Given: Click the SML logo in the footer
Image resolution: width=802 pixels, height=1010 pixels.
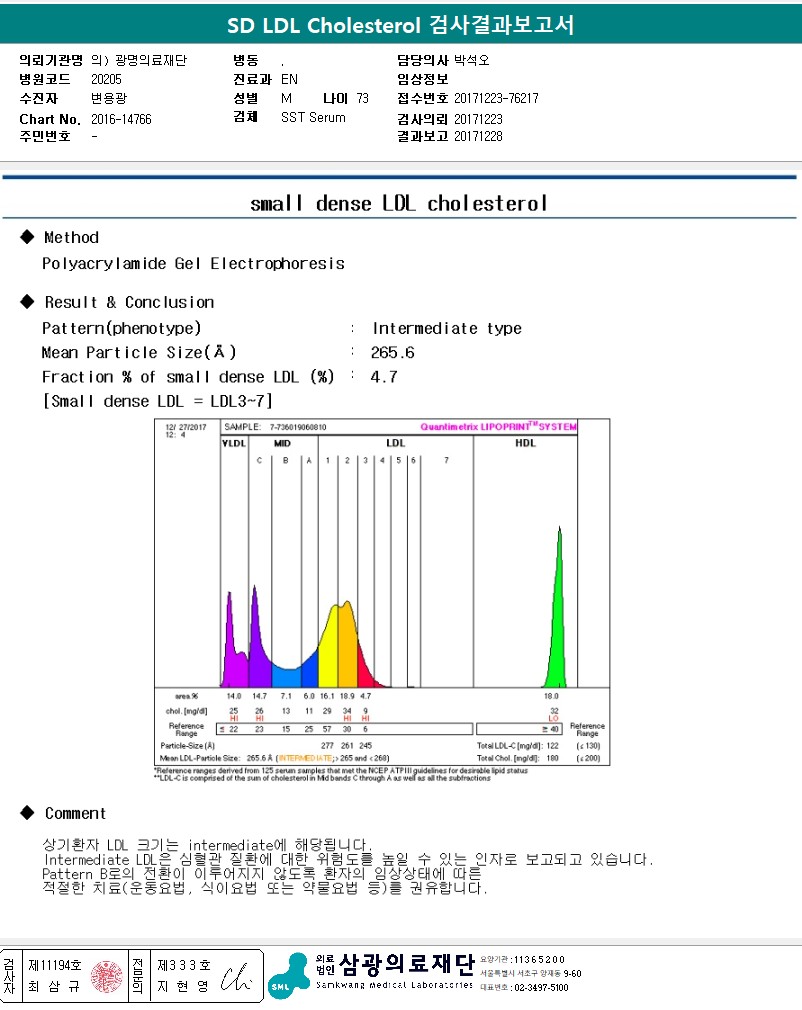Looking at the screenshot, I should 288,975.
